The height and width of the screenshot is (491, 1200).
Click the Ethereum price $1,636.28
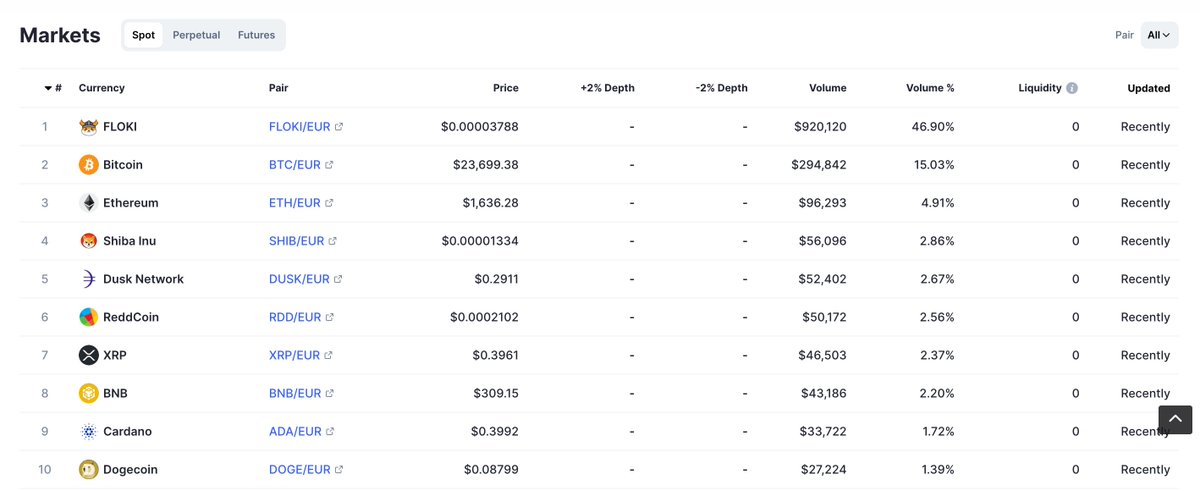point(490,203)
